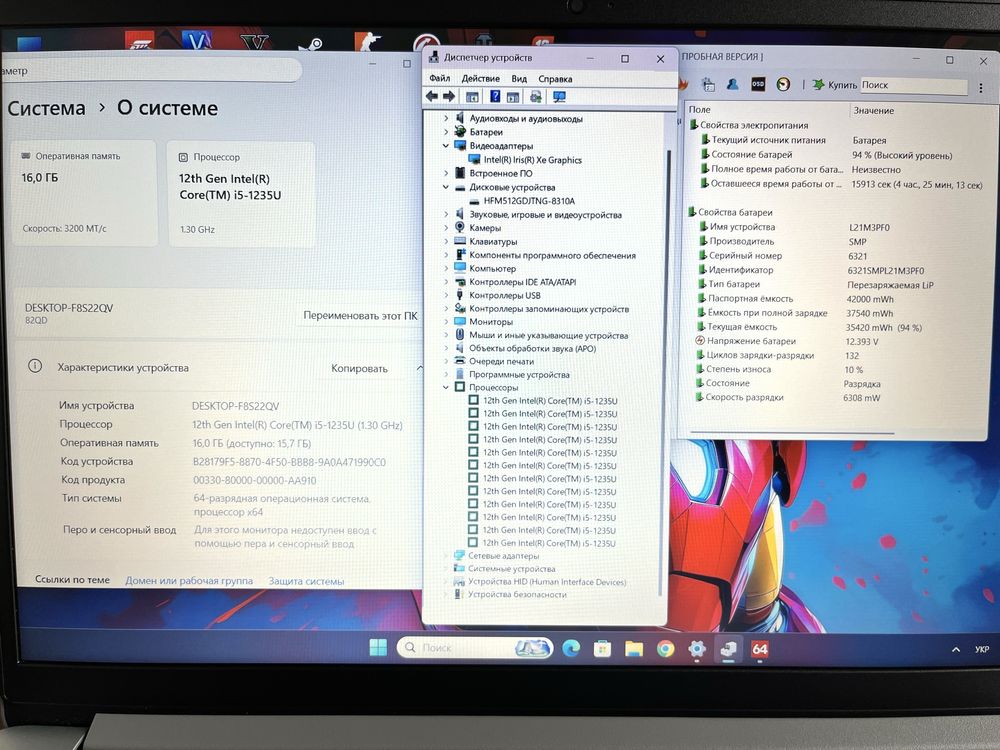Screen dimensions: 1000x750
Task: Switch to Settings app on the taskbar
Action: (x=697, y=649)
